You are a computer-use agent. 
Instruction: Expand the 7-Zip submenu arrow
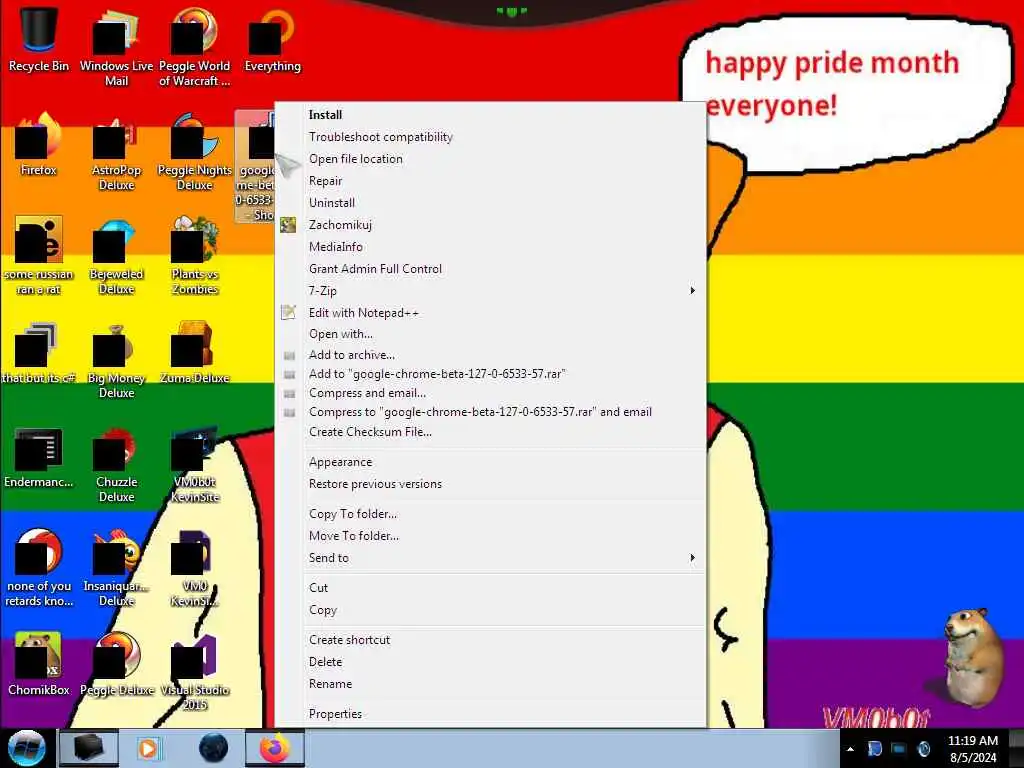tap(692, 291)
